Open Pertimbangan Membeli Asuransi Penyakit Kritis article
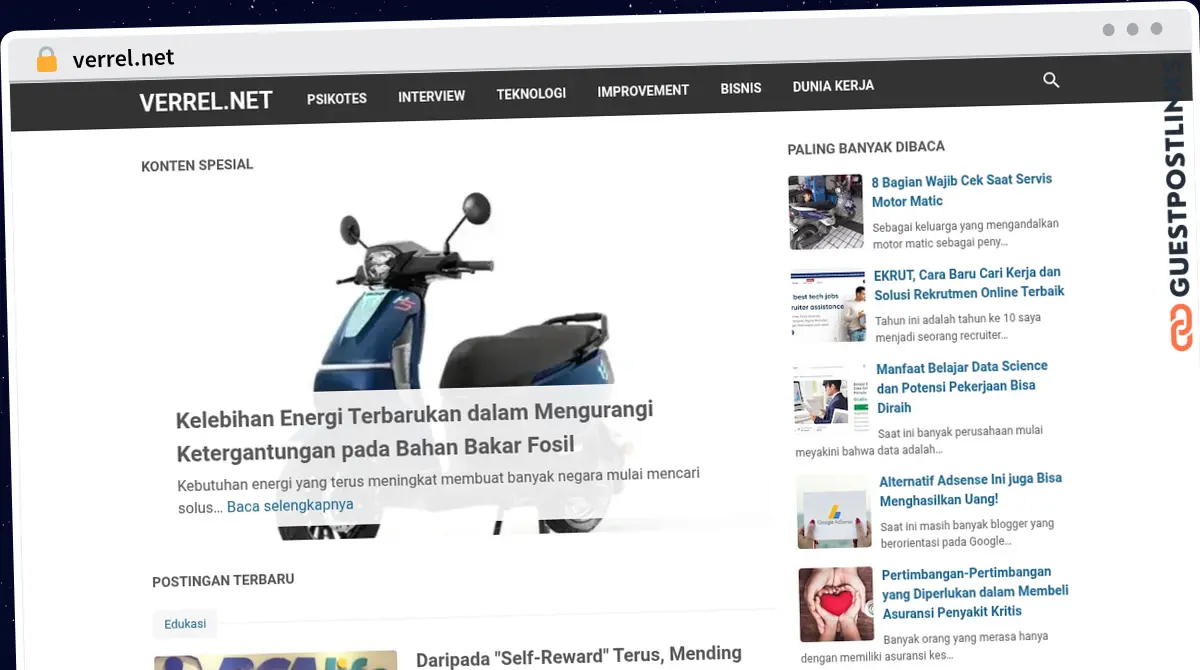The height and width of the screenshot is (670, 1200). pos(975,592)
